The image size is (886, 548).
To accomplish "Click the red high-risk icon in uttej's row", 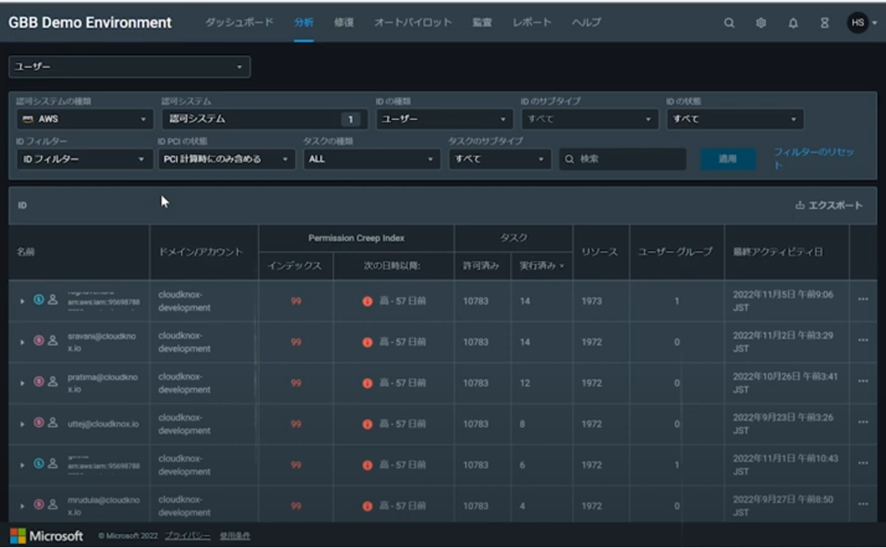I will click(367, 424).
